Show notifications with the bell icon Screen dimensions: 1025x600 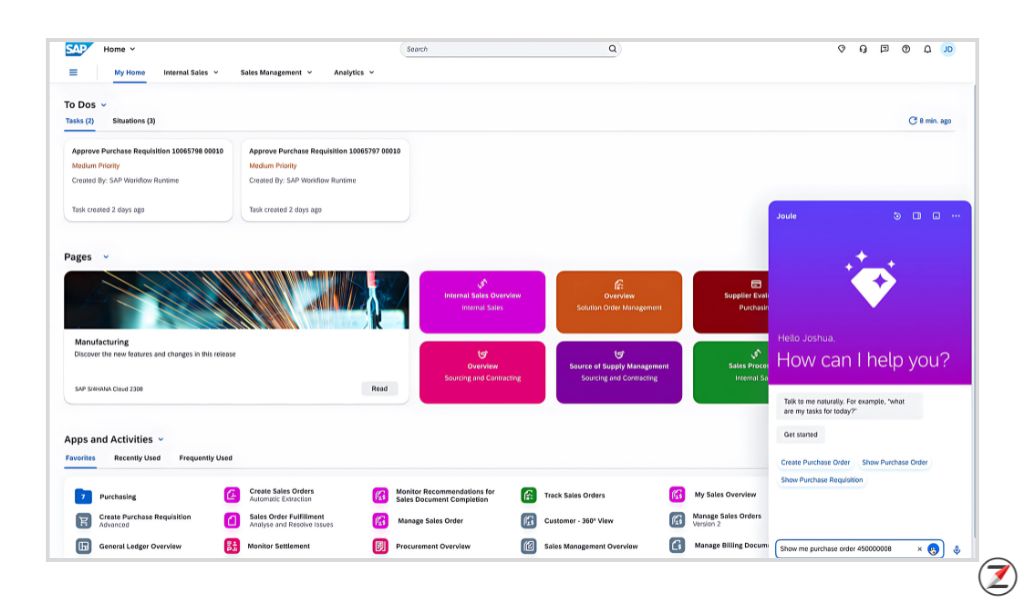(x=927, y=49)
